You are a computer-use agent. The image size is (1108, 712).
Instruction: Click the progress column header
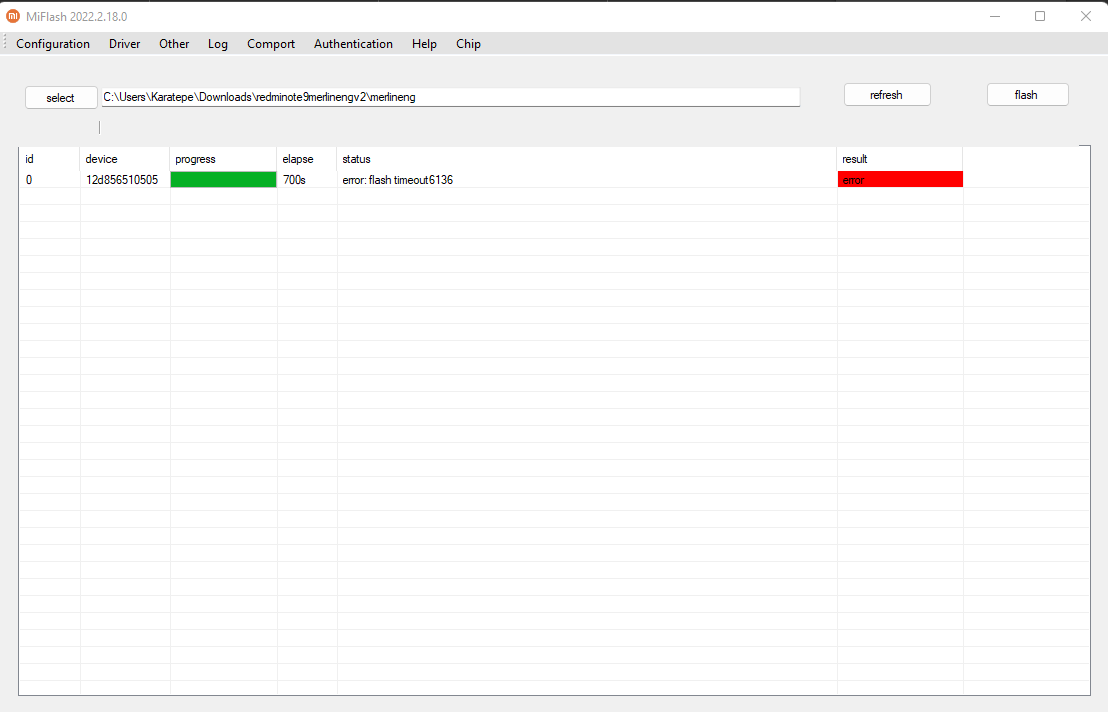tap(223, 159)
